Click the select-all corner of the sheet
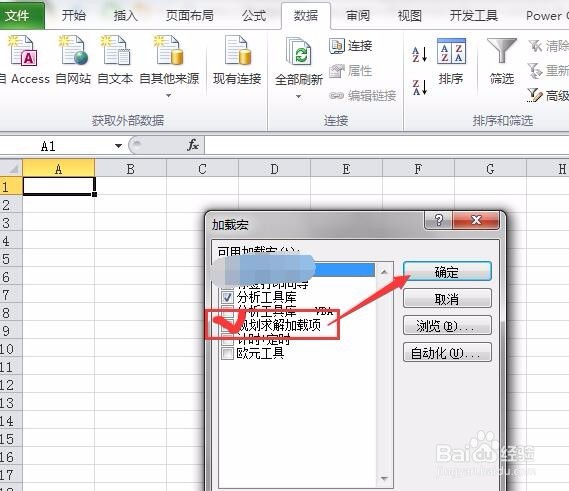This screenshot has width=569, height=491. point(12,169)
